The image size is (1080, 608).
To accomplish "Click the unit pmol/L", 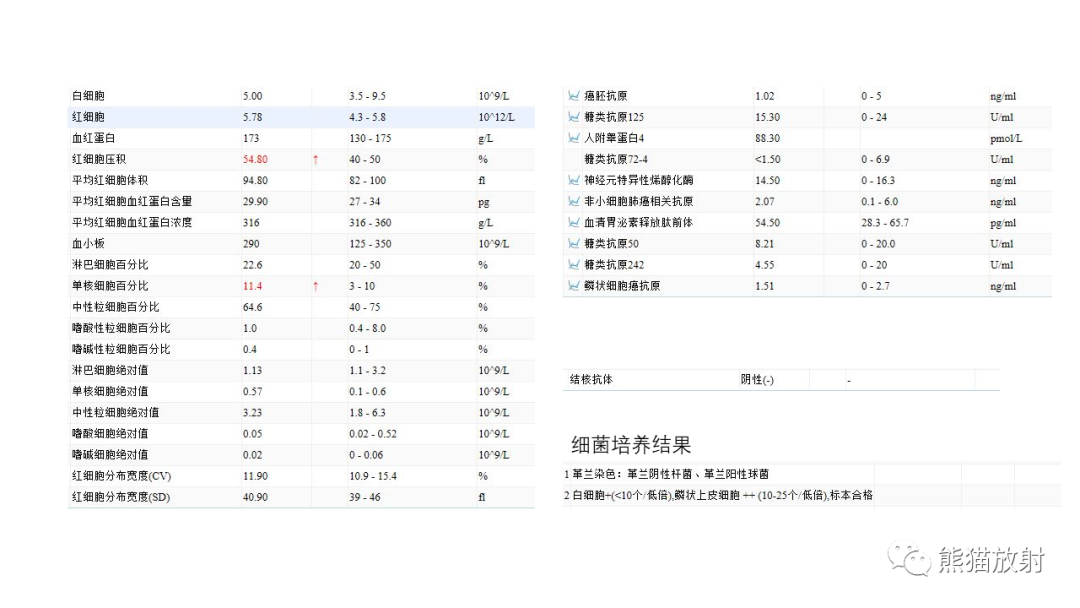I will pos(1006,138).
